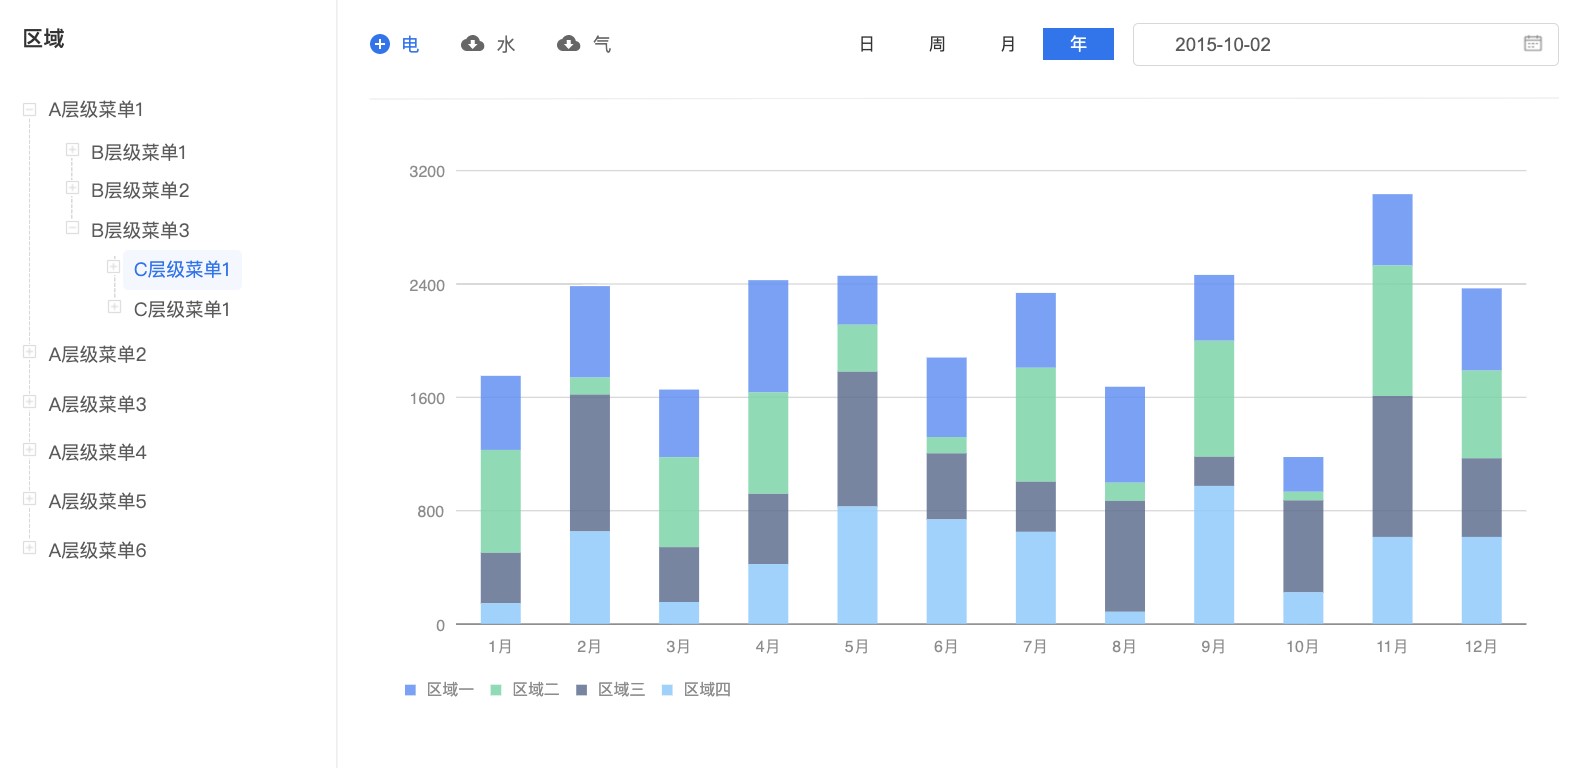Click the cloud icon beside 水
Image resolution: width=1572 pixels, height=768 pixels.
472,44
